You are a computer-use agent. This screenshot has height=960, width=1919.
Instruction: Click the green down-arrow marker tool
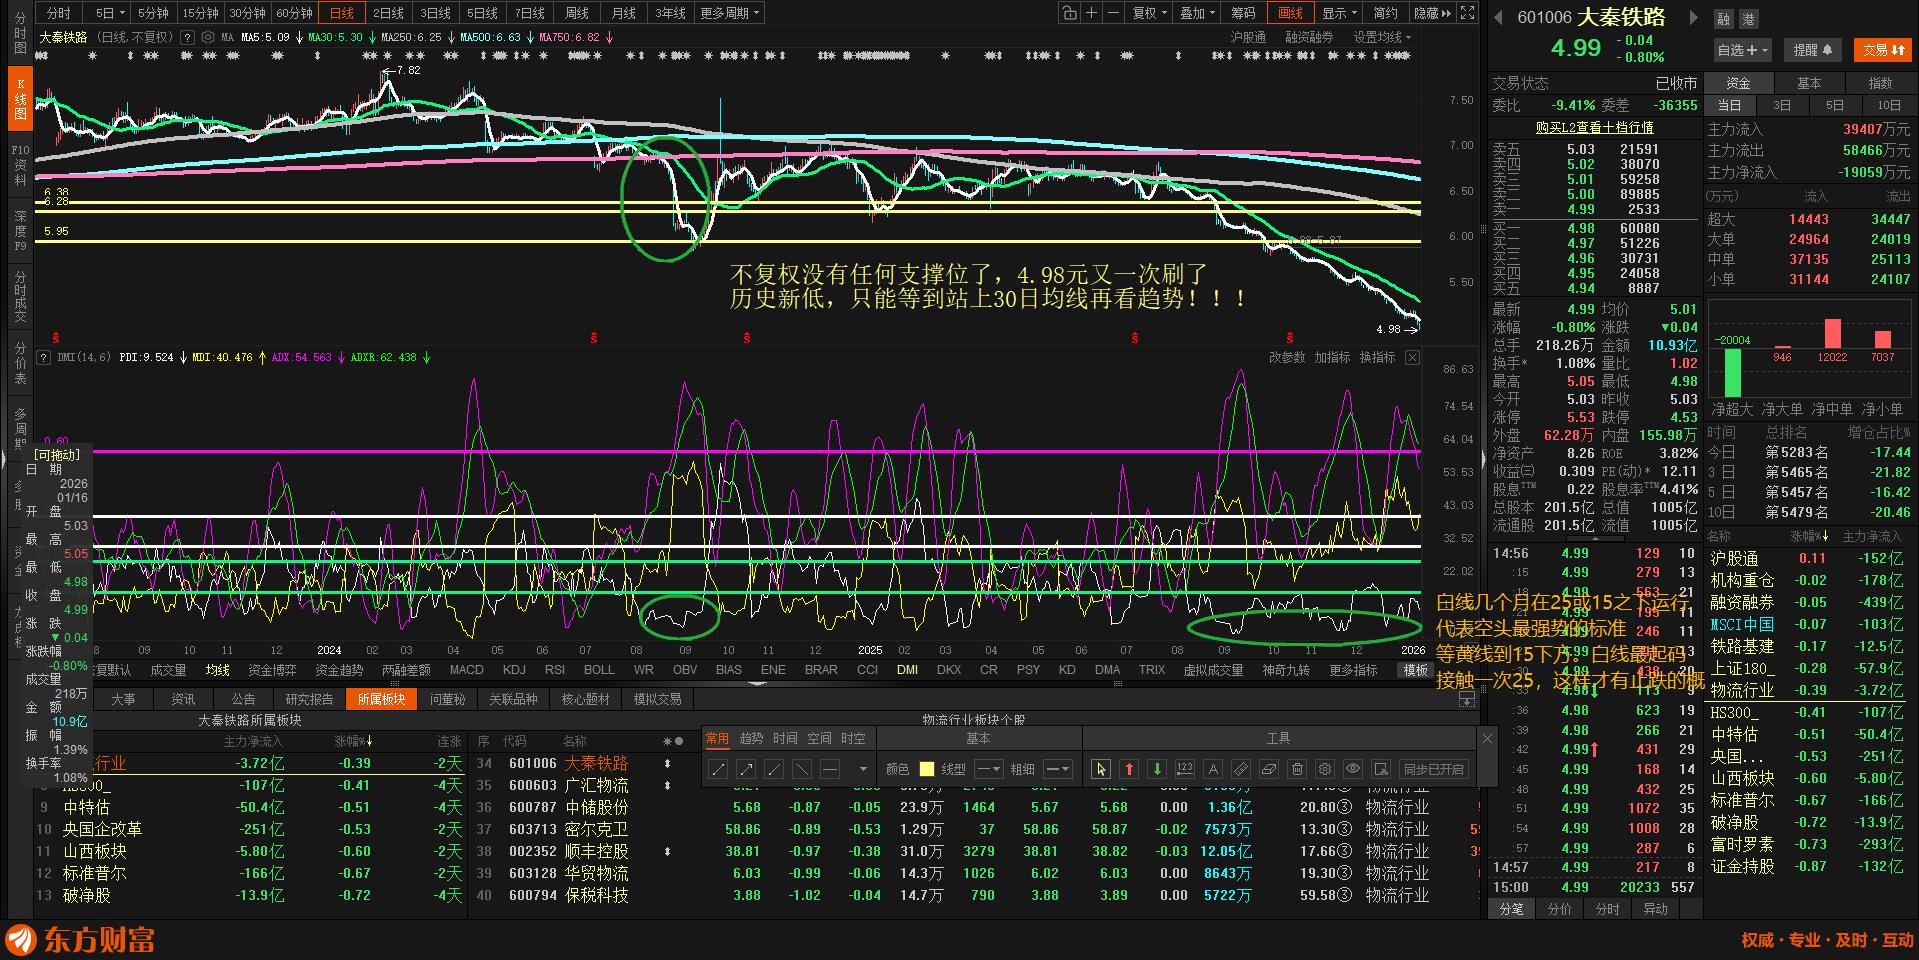point(1157,769)
